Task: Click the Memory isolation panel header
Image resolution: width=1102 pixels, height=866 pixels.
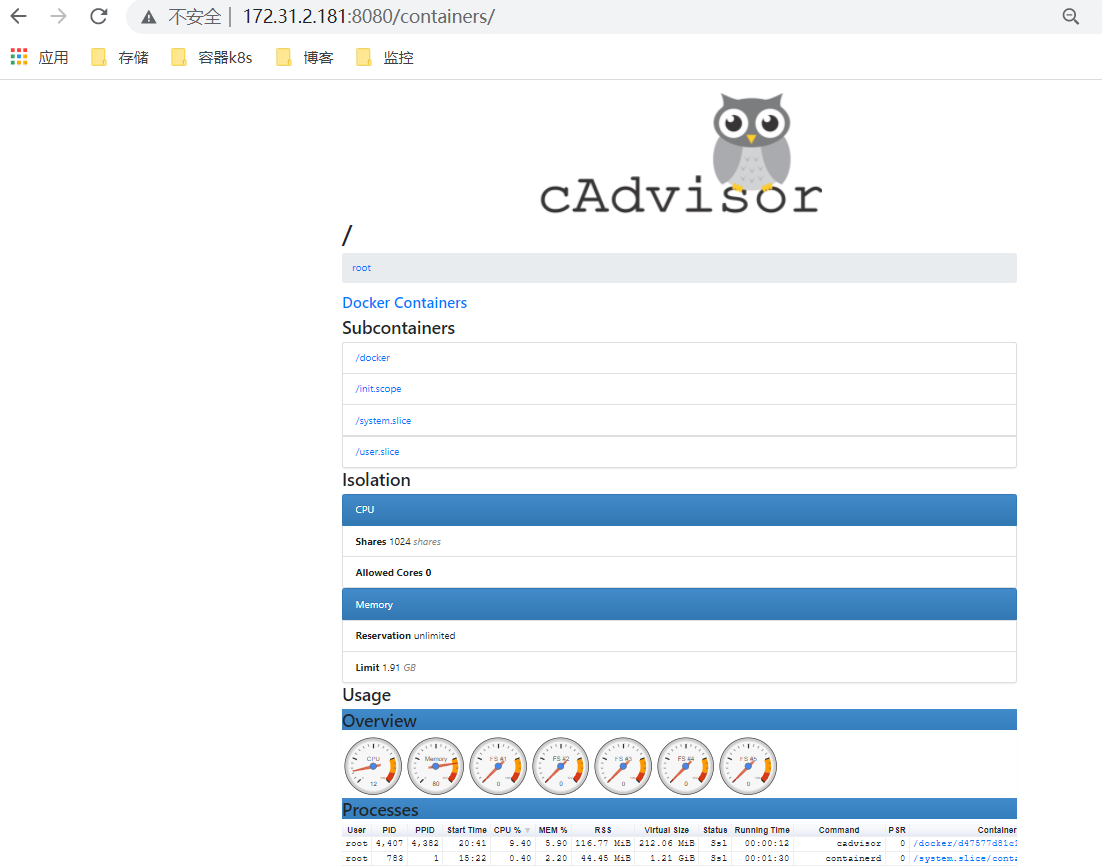Action: pyautogui.click(x=679, y=605)
